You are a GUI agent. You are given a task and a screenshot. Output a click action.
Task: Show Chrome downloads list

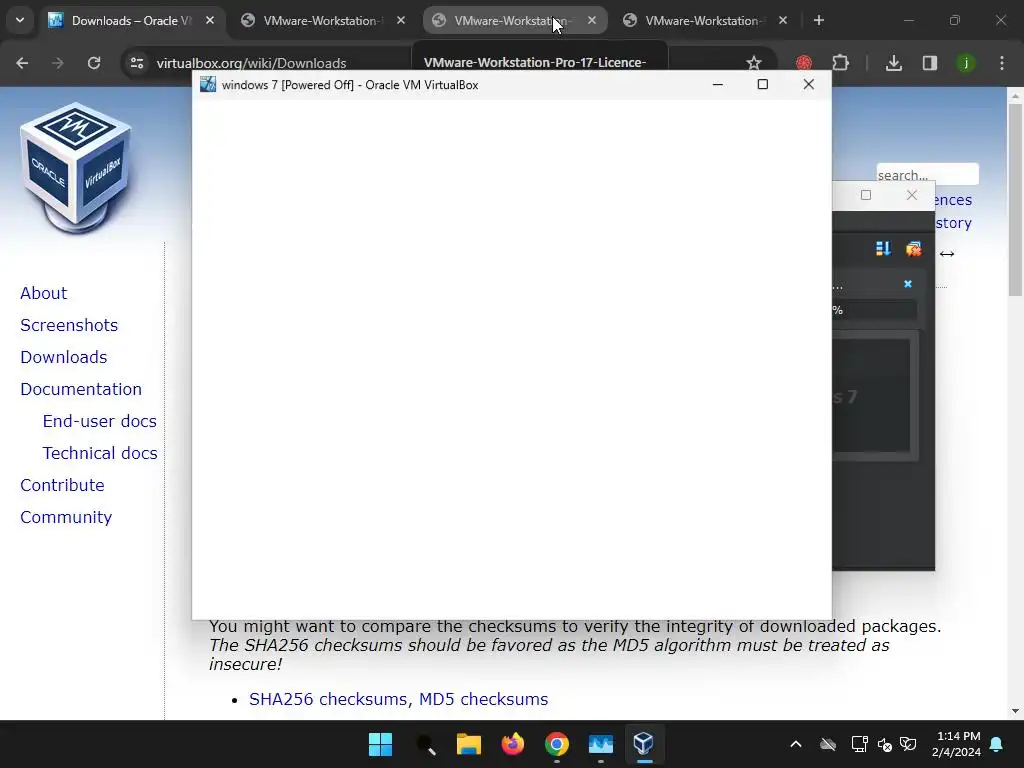(x=893, y=63)
